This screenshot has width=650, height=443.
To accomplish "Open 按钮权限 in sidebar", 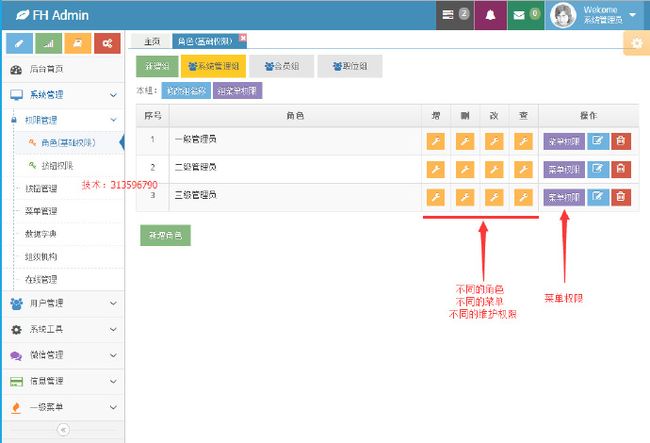I will pyautogui.click(x=69, y=166).
